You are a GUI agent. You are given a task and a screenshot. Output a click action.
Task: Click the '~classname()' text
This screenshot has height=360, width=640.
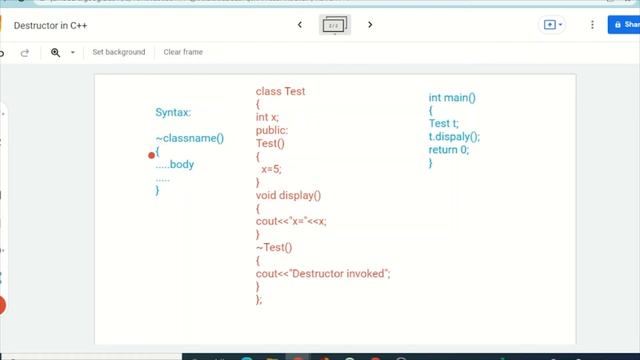(190, 138)
